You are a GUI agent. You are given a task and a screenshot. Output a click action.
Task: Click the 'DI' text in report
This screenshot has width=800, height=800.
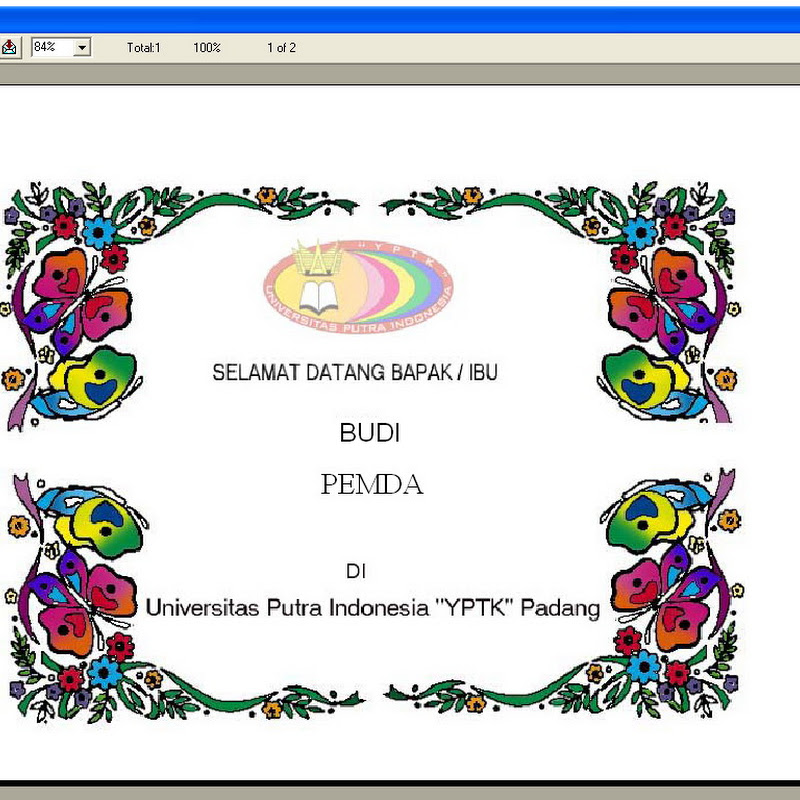[x=356, y=571]
